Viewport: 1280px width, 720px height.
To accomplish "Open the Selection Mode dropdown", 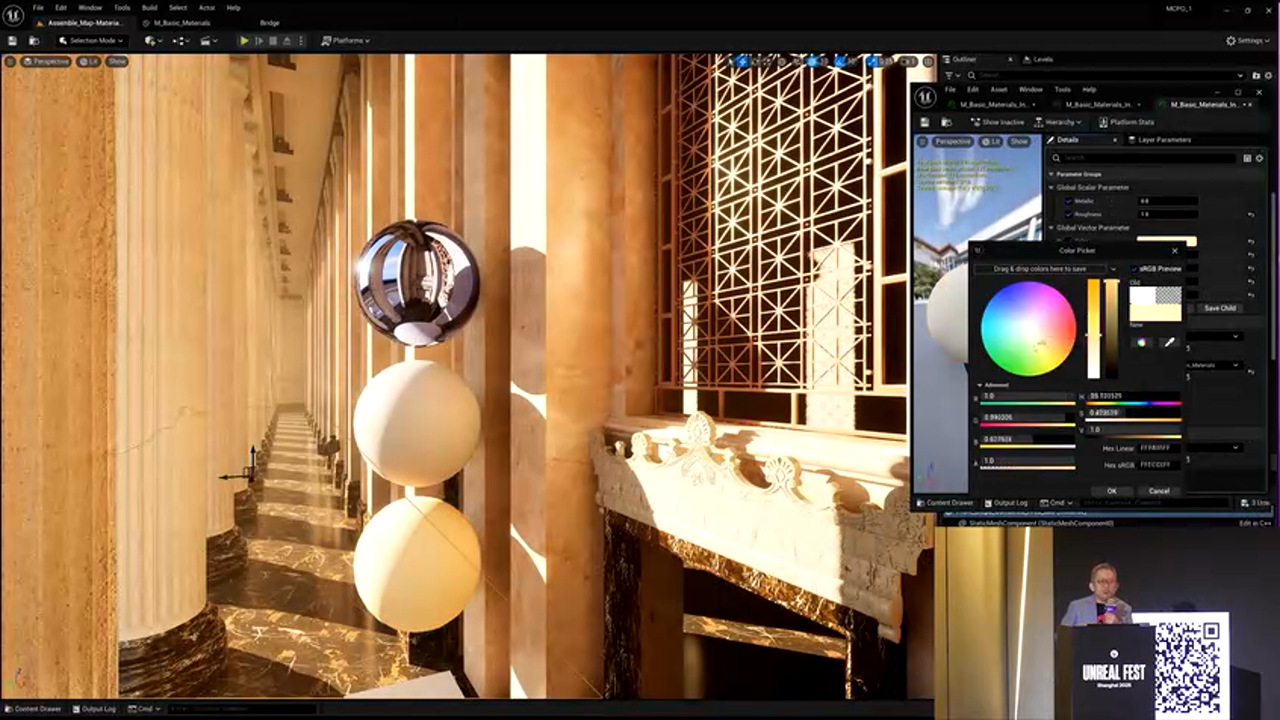I will tap(91, 41).
